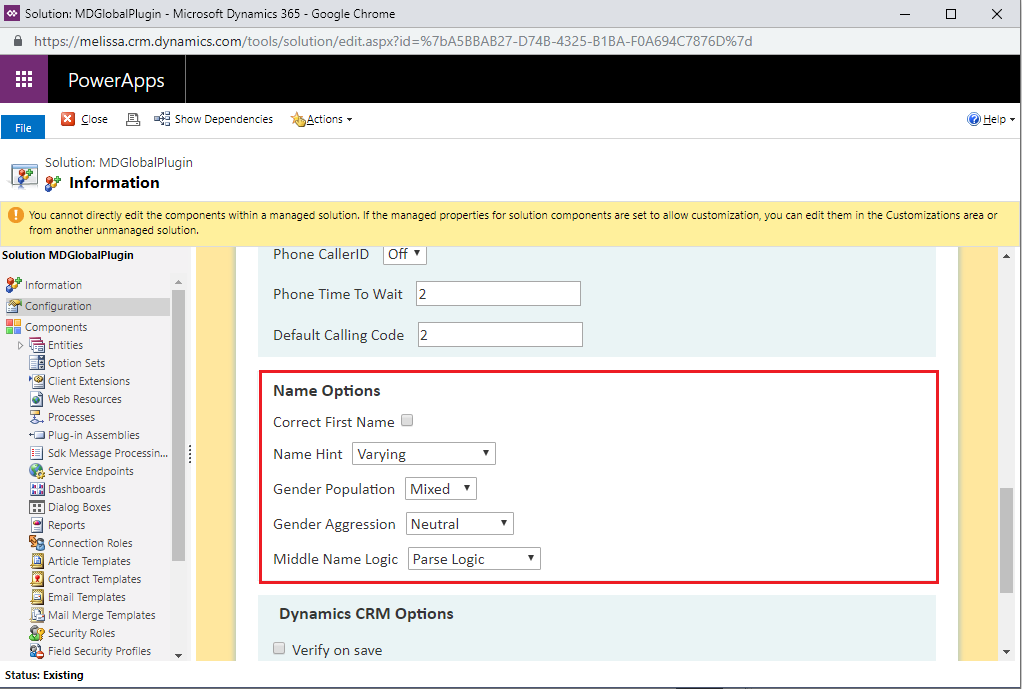Screen dimensions: 1022x689
Task: Click the Entities icon in the tree
Action: pyautogui.click(x=37, y=345)
